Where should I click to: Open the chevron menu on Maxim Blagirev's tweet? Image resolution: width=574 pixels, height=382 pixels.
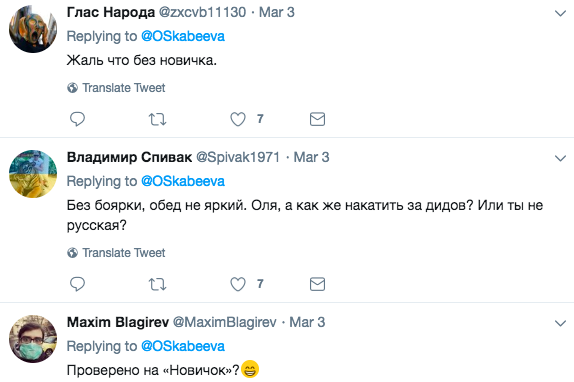[x=560, y=323]
